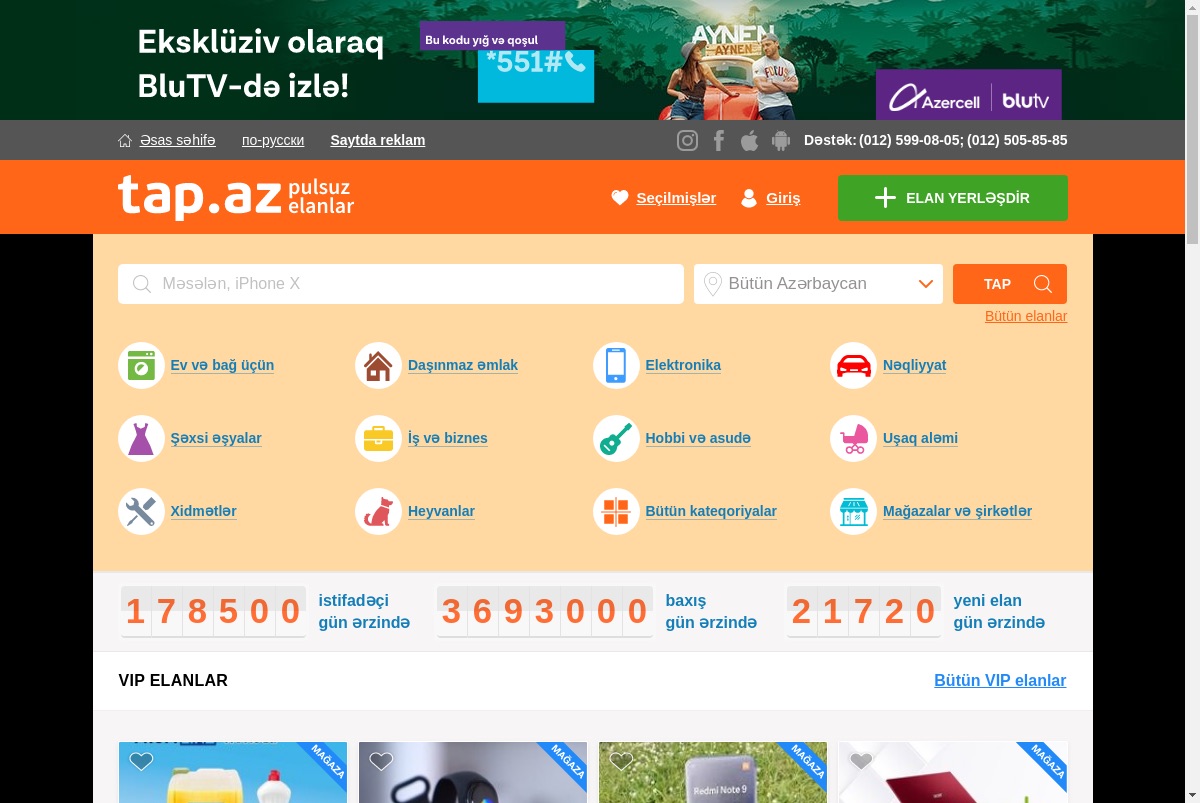Click the Daşınmaz əmlak house icon
This screenshot has height=803, width=1200.
378,365
